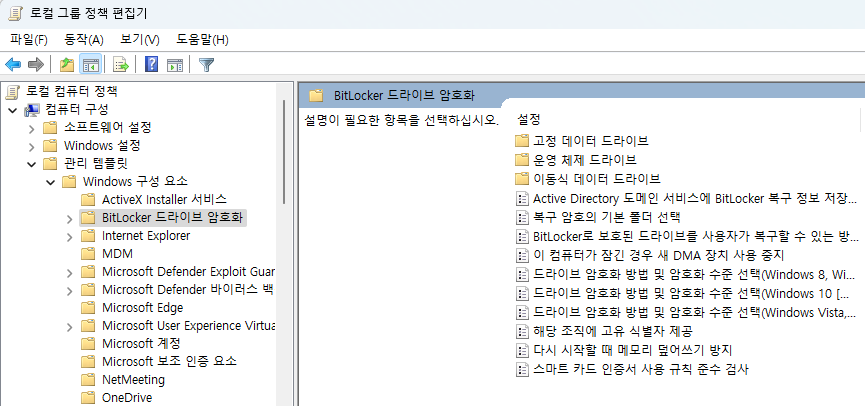Toggle the action pane toolbar icon
Image resolution: width=865 pixels, height=406 pixels.
[x=175, y=65]
